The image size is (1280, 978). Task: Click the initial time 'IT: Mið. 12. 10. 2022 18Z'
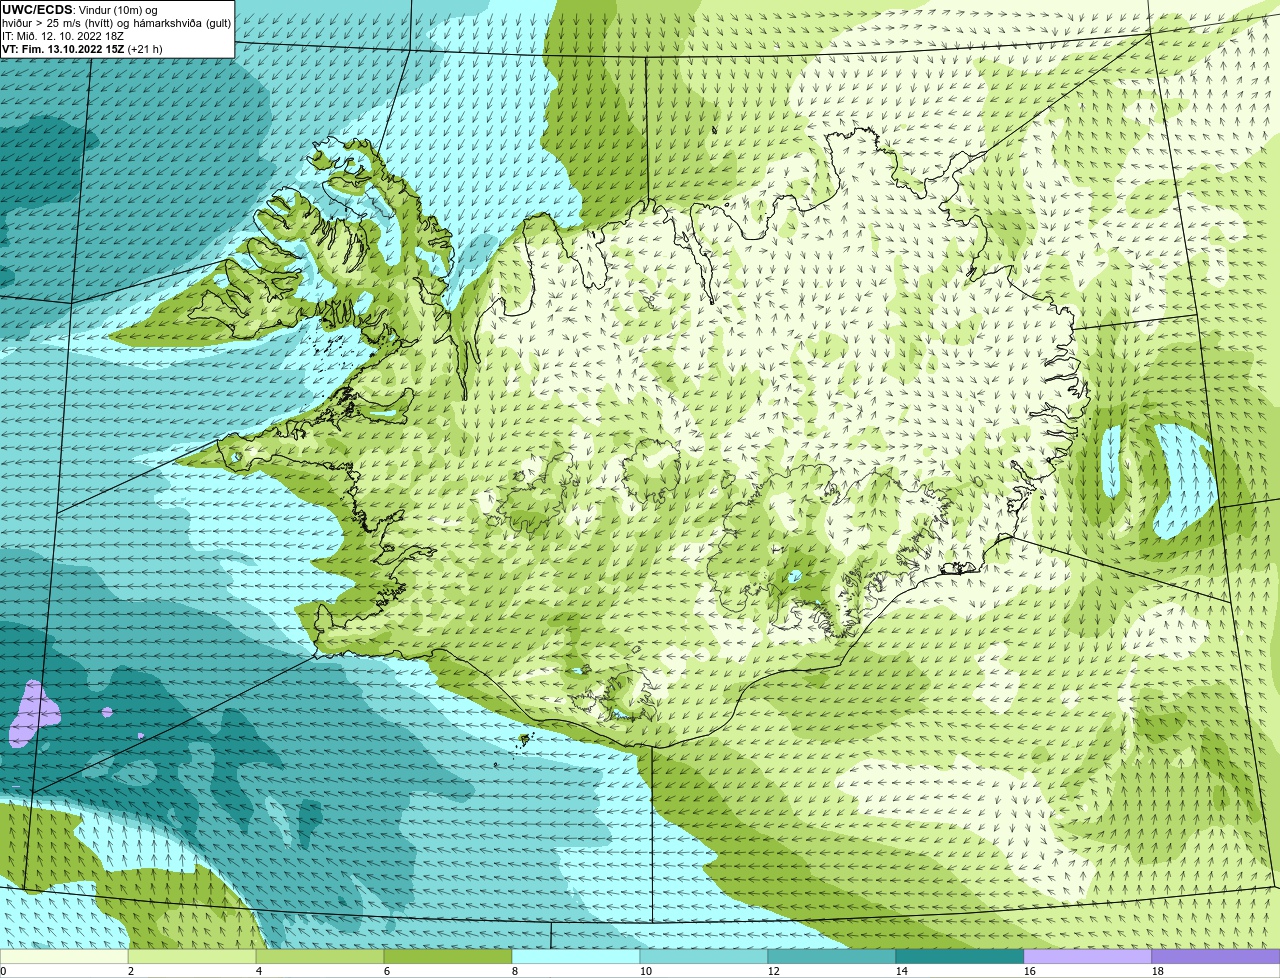63,36
